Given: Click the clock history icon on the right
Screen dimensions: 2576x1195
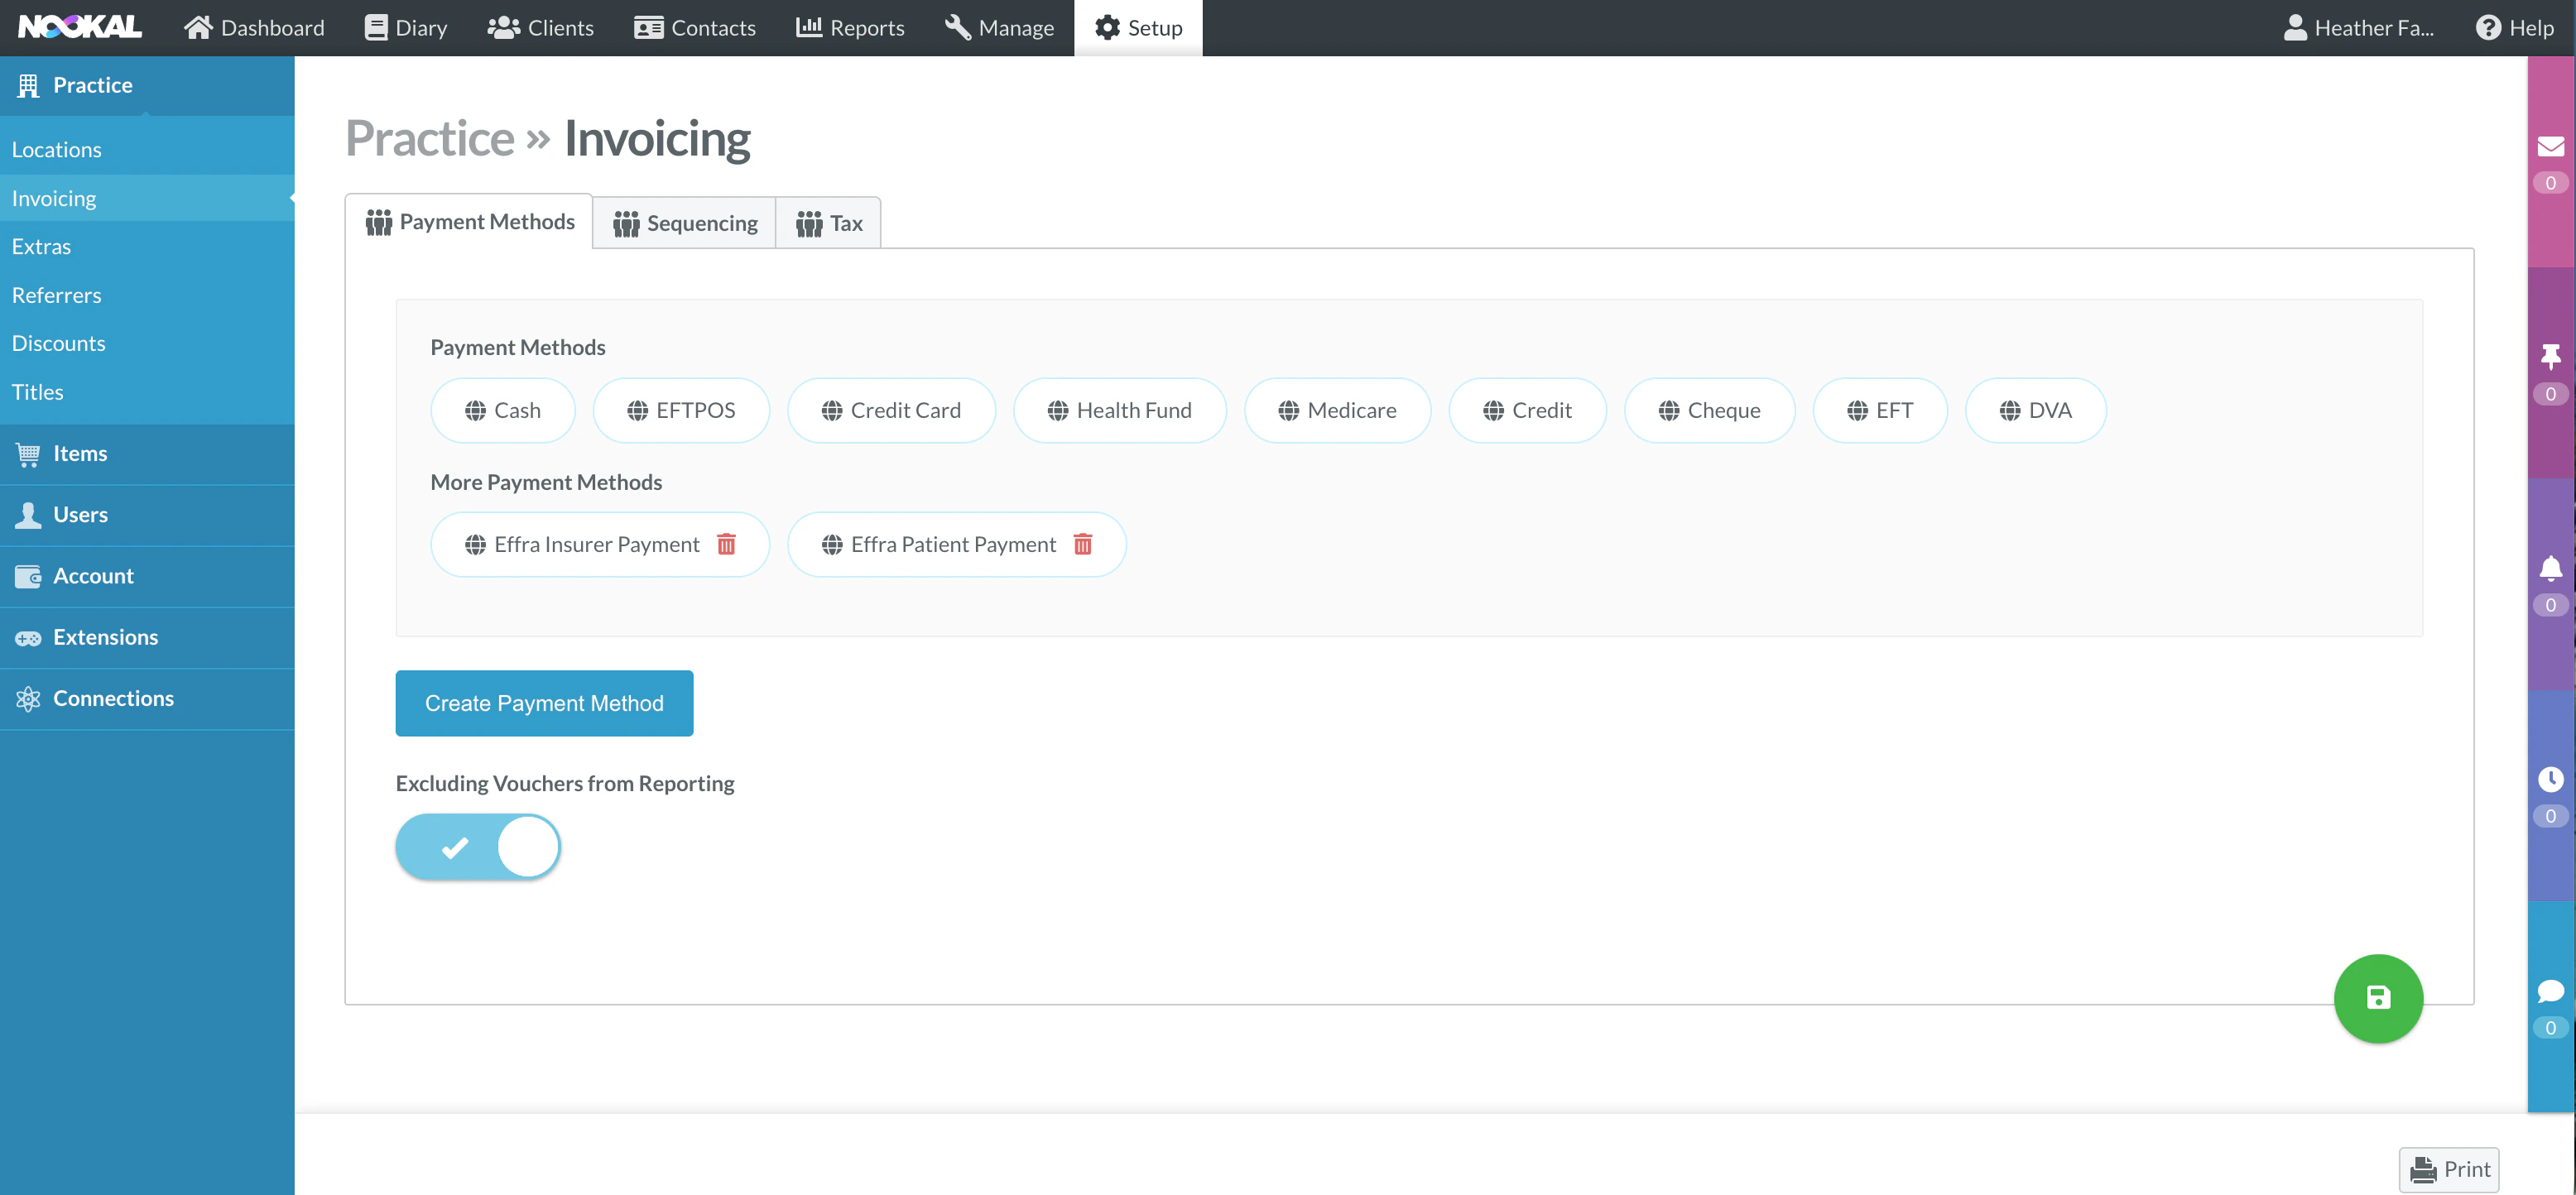Looking at the screenshot, I should (2551, 779).
